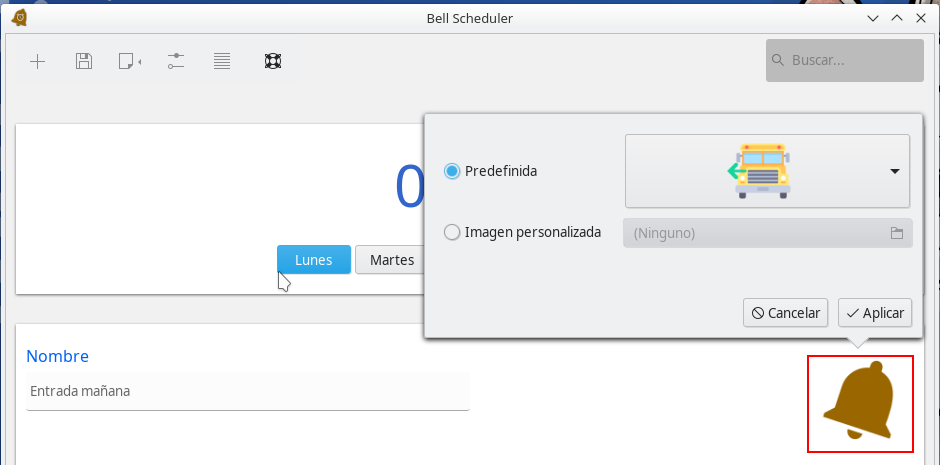Open help via the lifebuoy icon
This screenshot has height=465, width=940.
272,62
